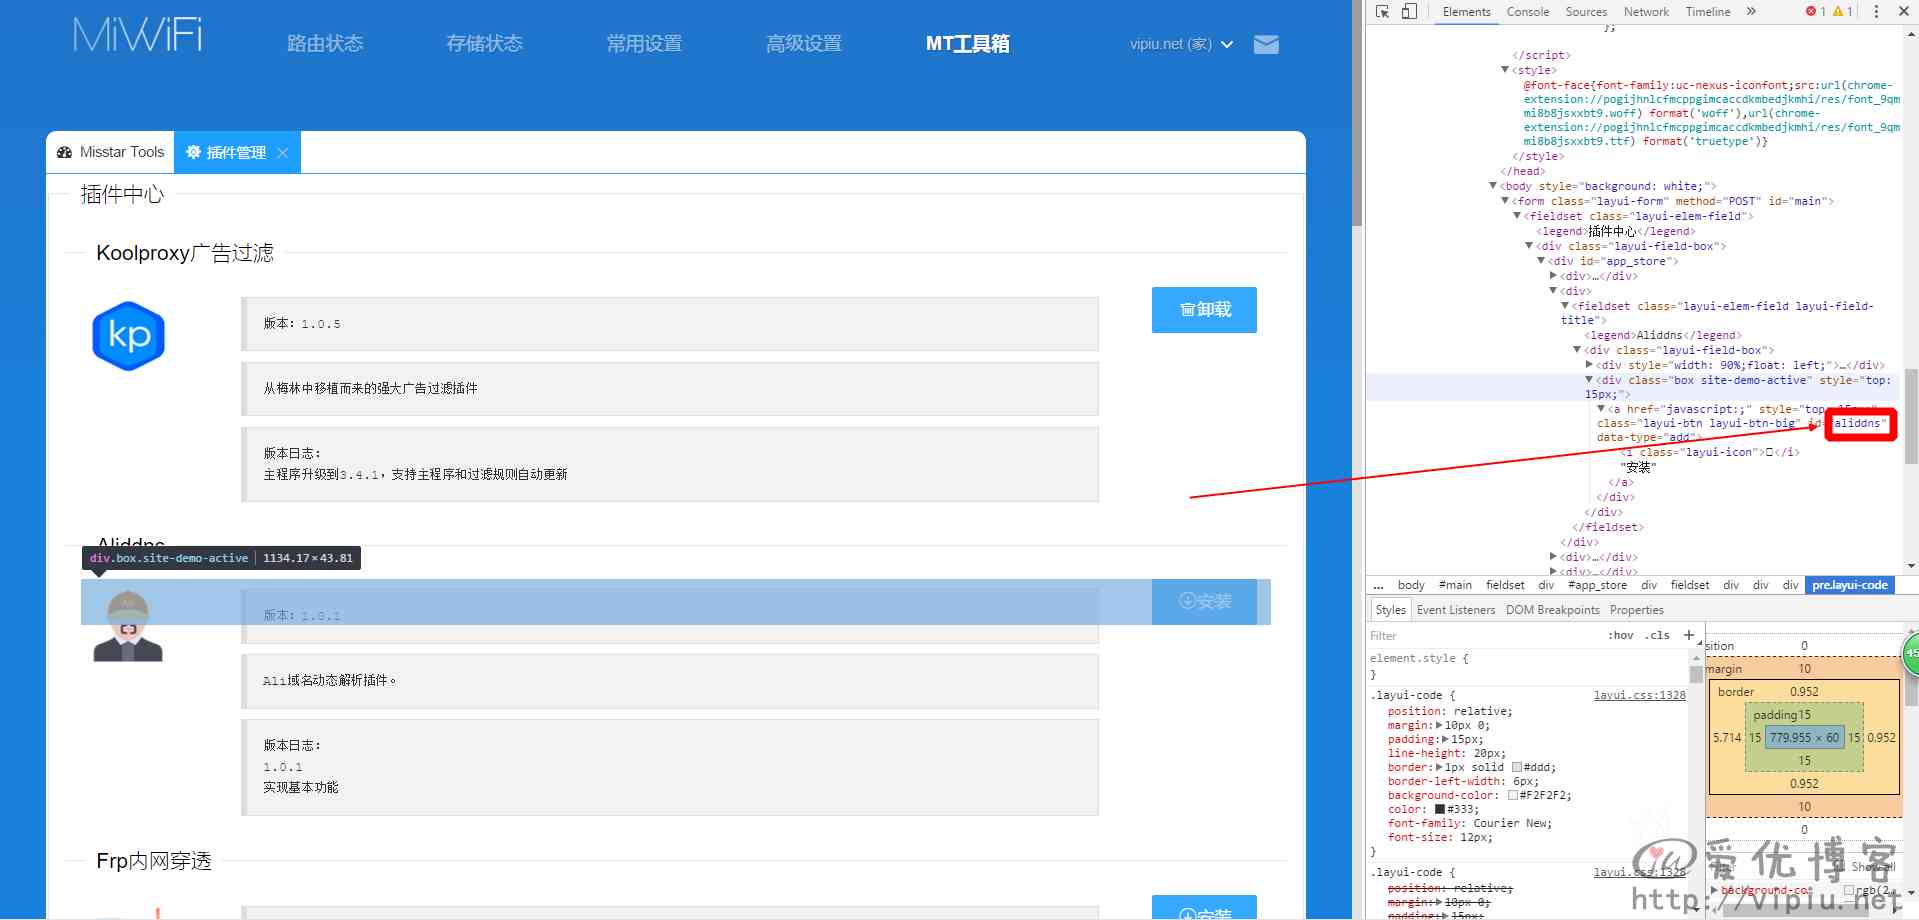Image resolution: width=1919 pixels, height=920 pixels.
Task: Collapse the box site-demo-active div node
Action: click(1589, 380)
